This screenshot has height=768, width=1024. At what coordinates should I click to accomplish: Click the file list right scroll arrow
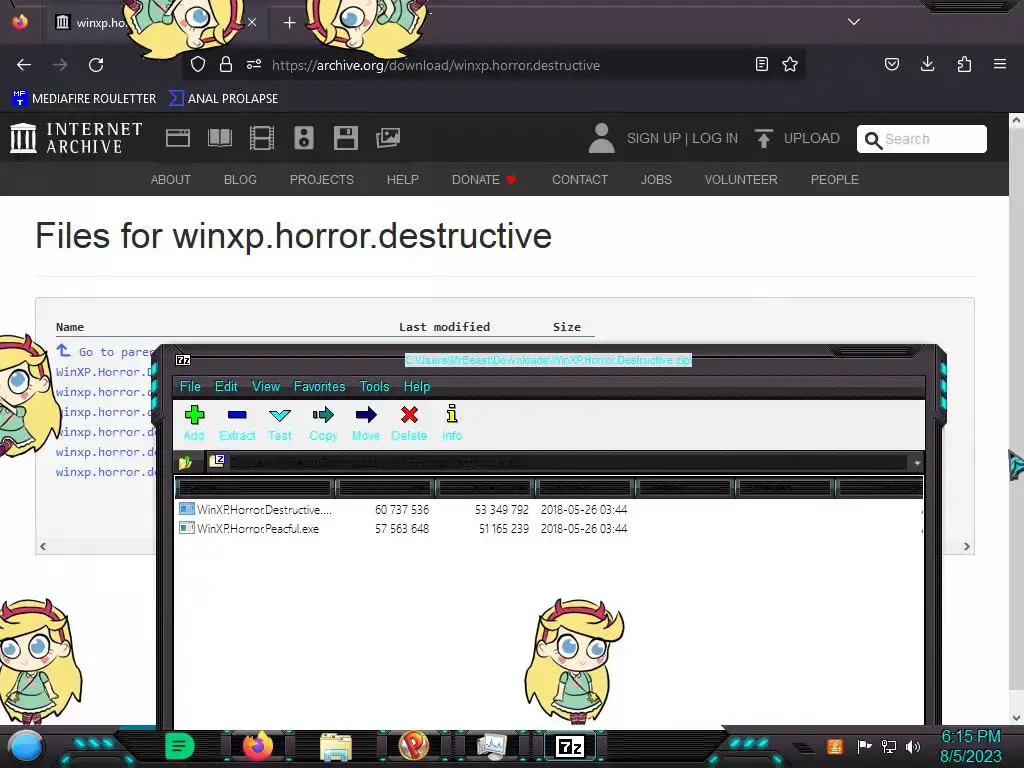967,547
